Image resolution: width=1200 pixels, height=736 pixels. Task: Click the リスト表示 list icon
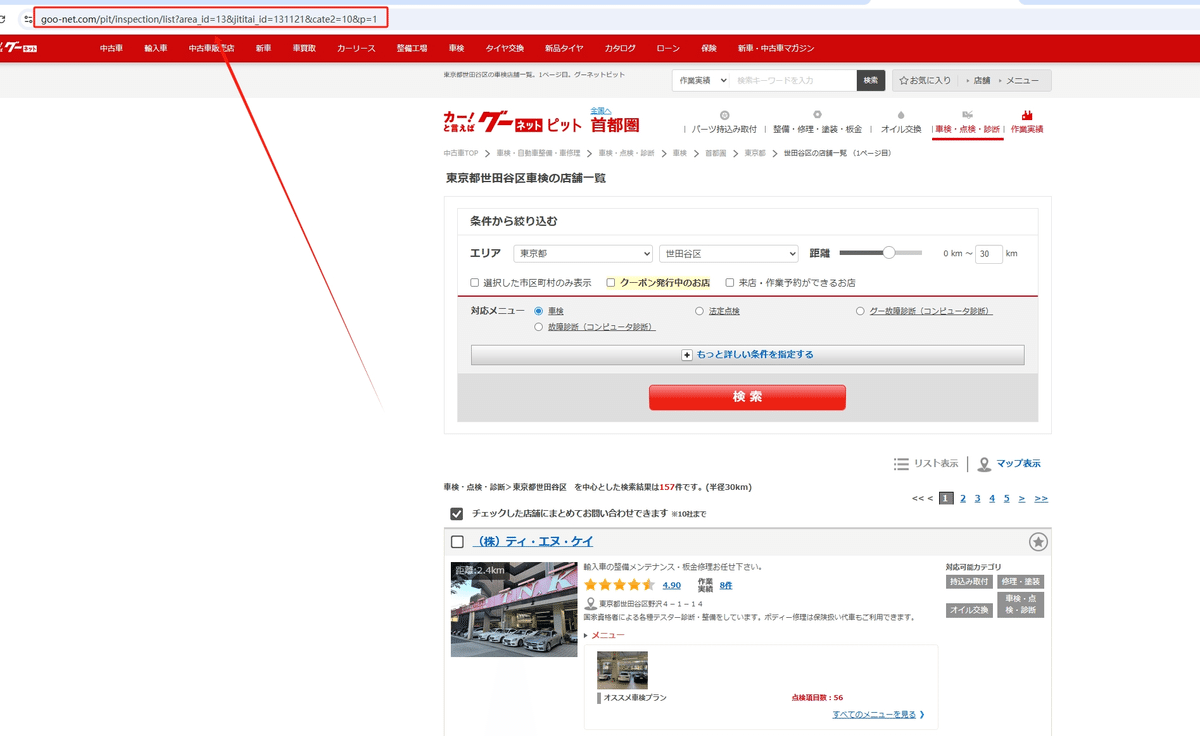[x=901, y=464]
